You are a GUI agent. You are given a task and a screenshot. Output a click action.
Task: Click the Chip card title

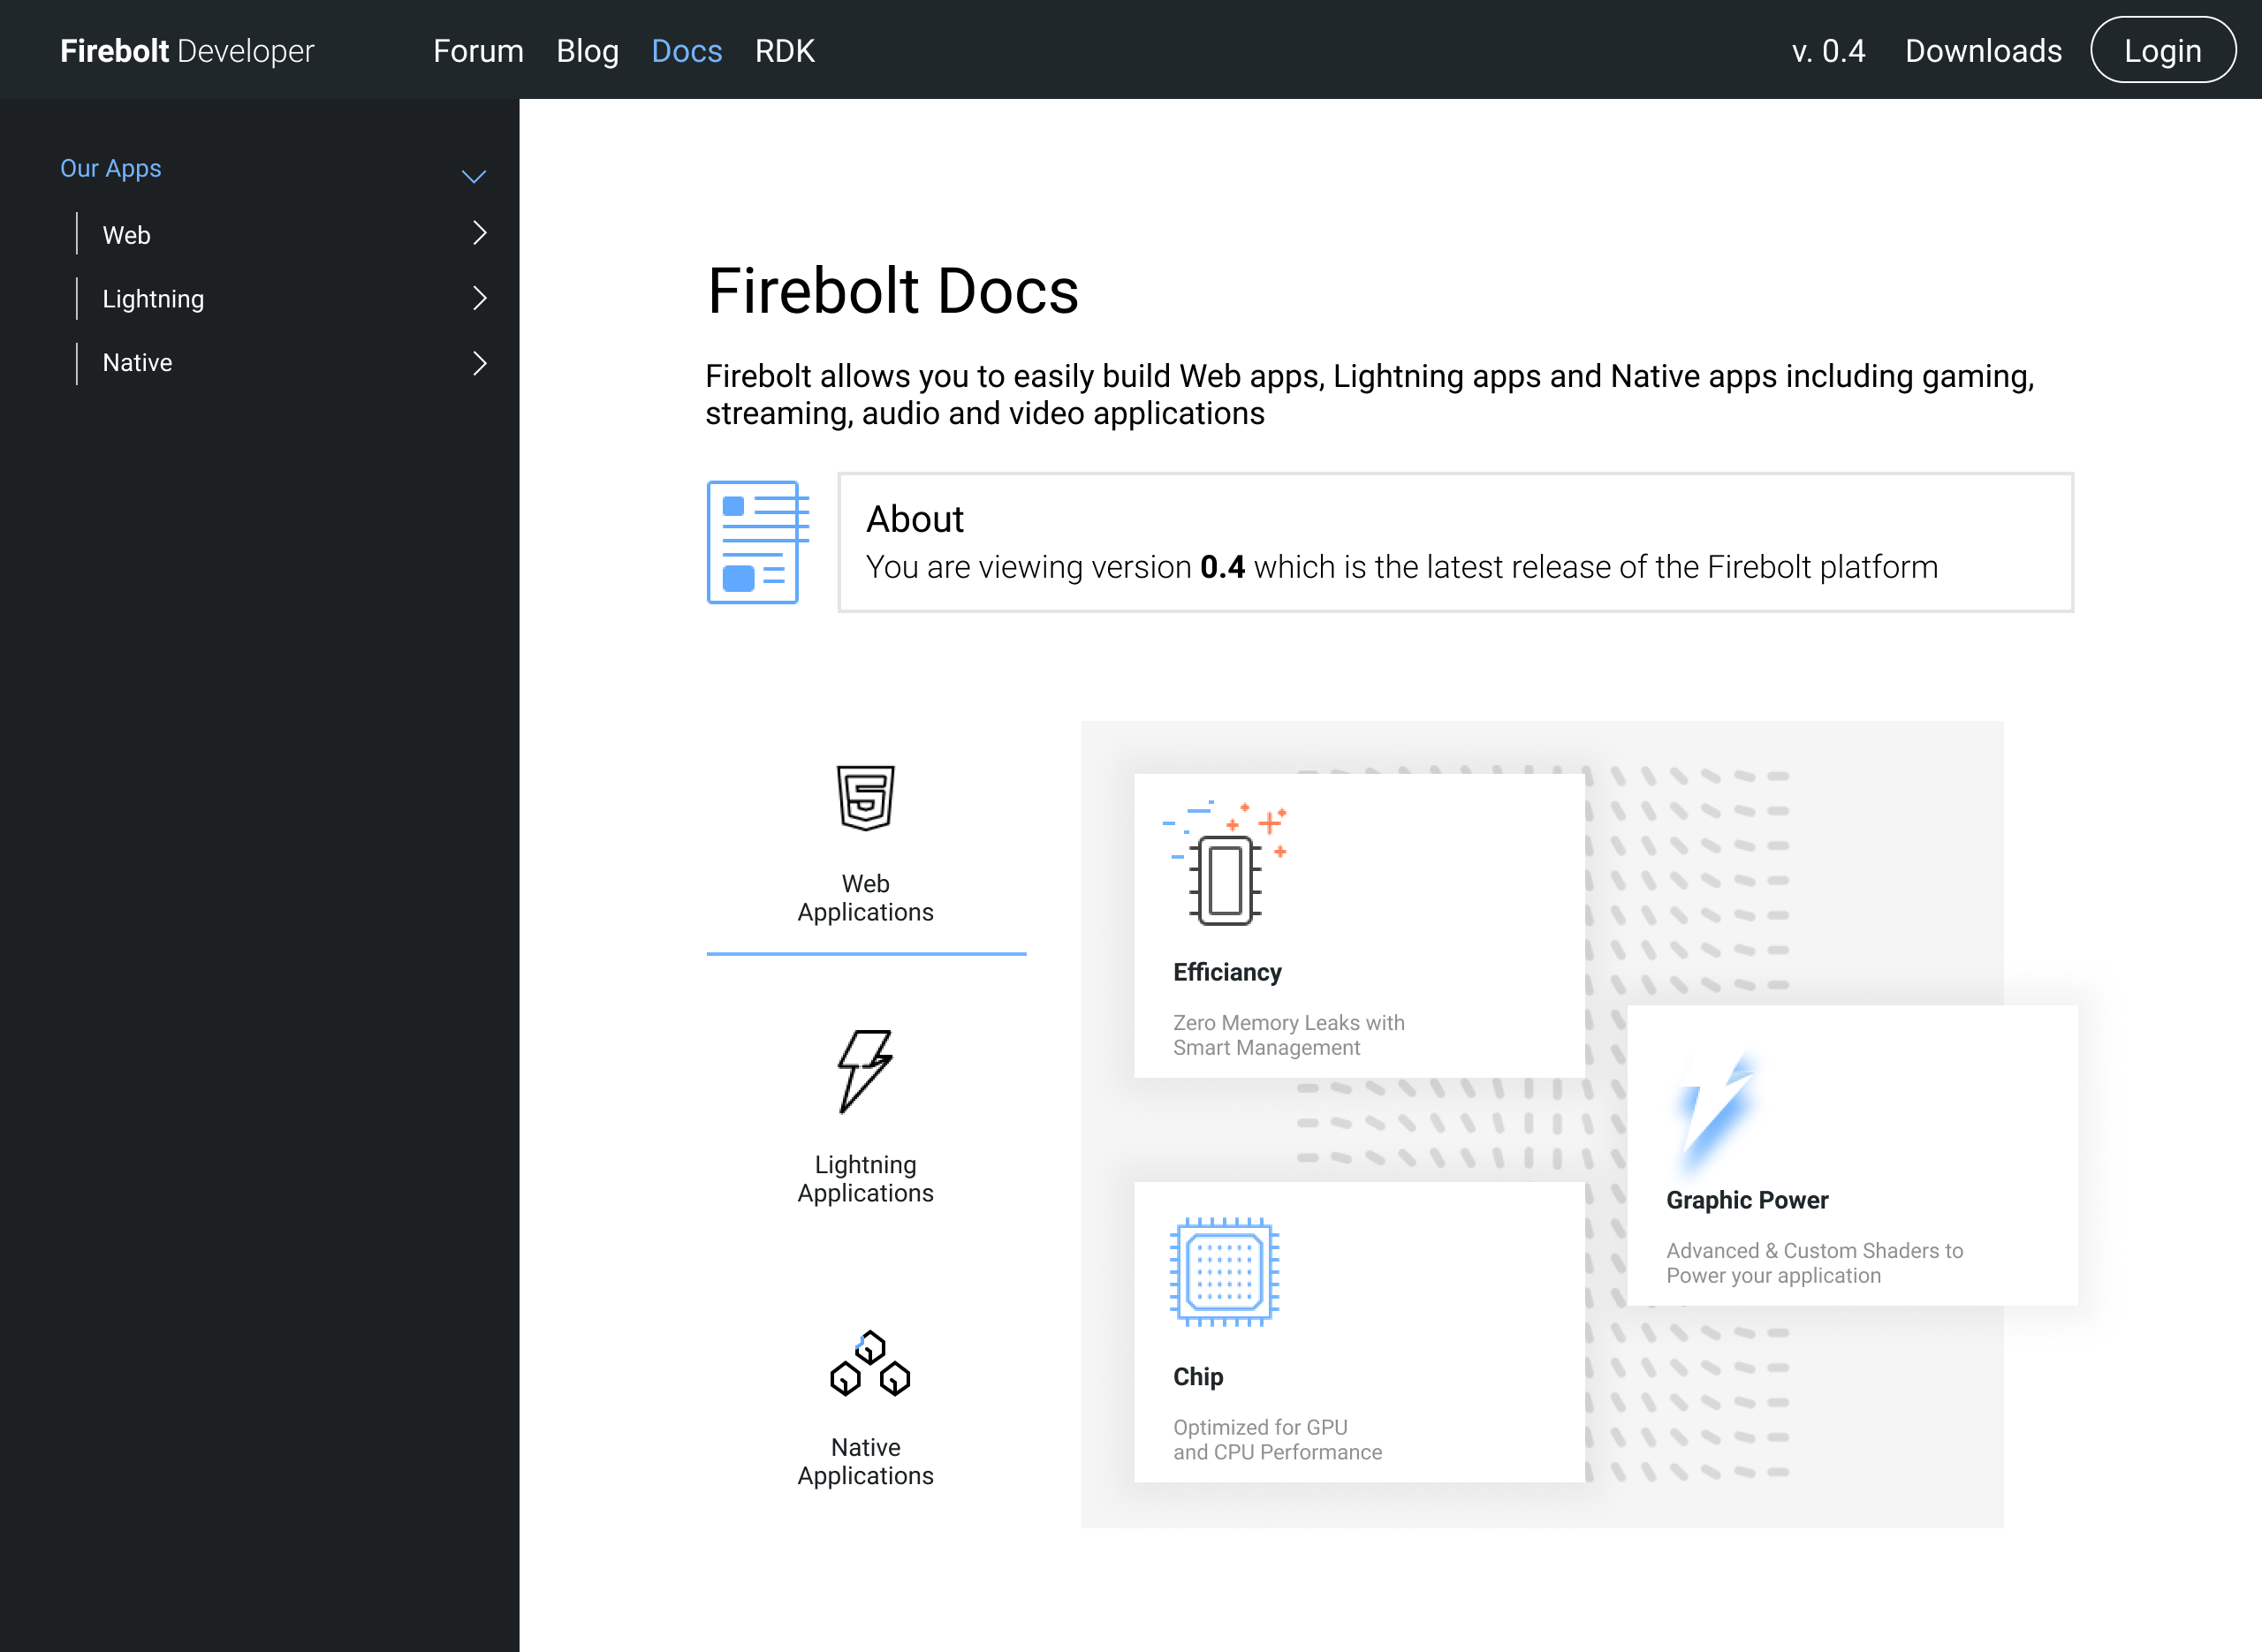(x=1198, y=1377)
